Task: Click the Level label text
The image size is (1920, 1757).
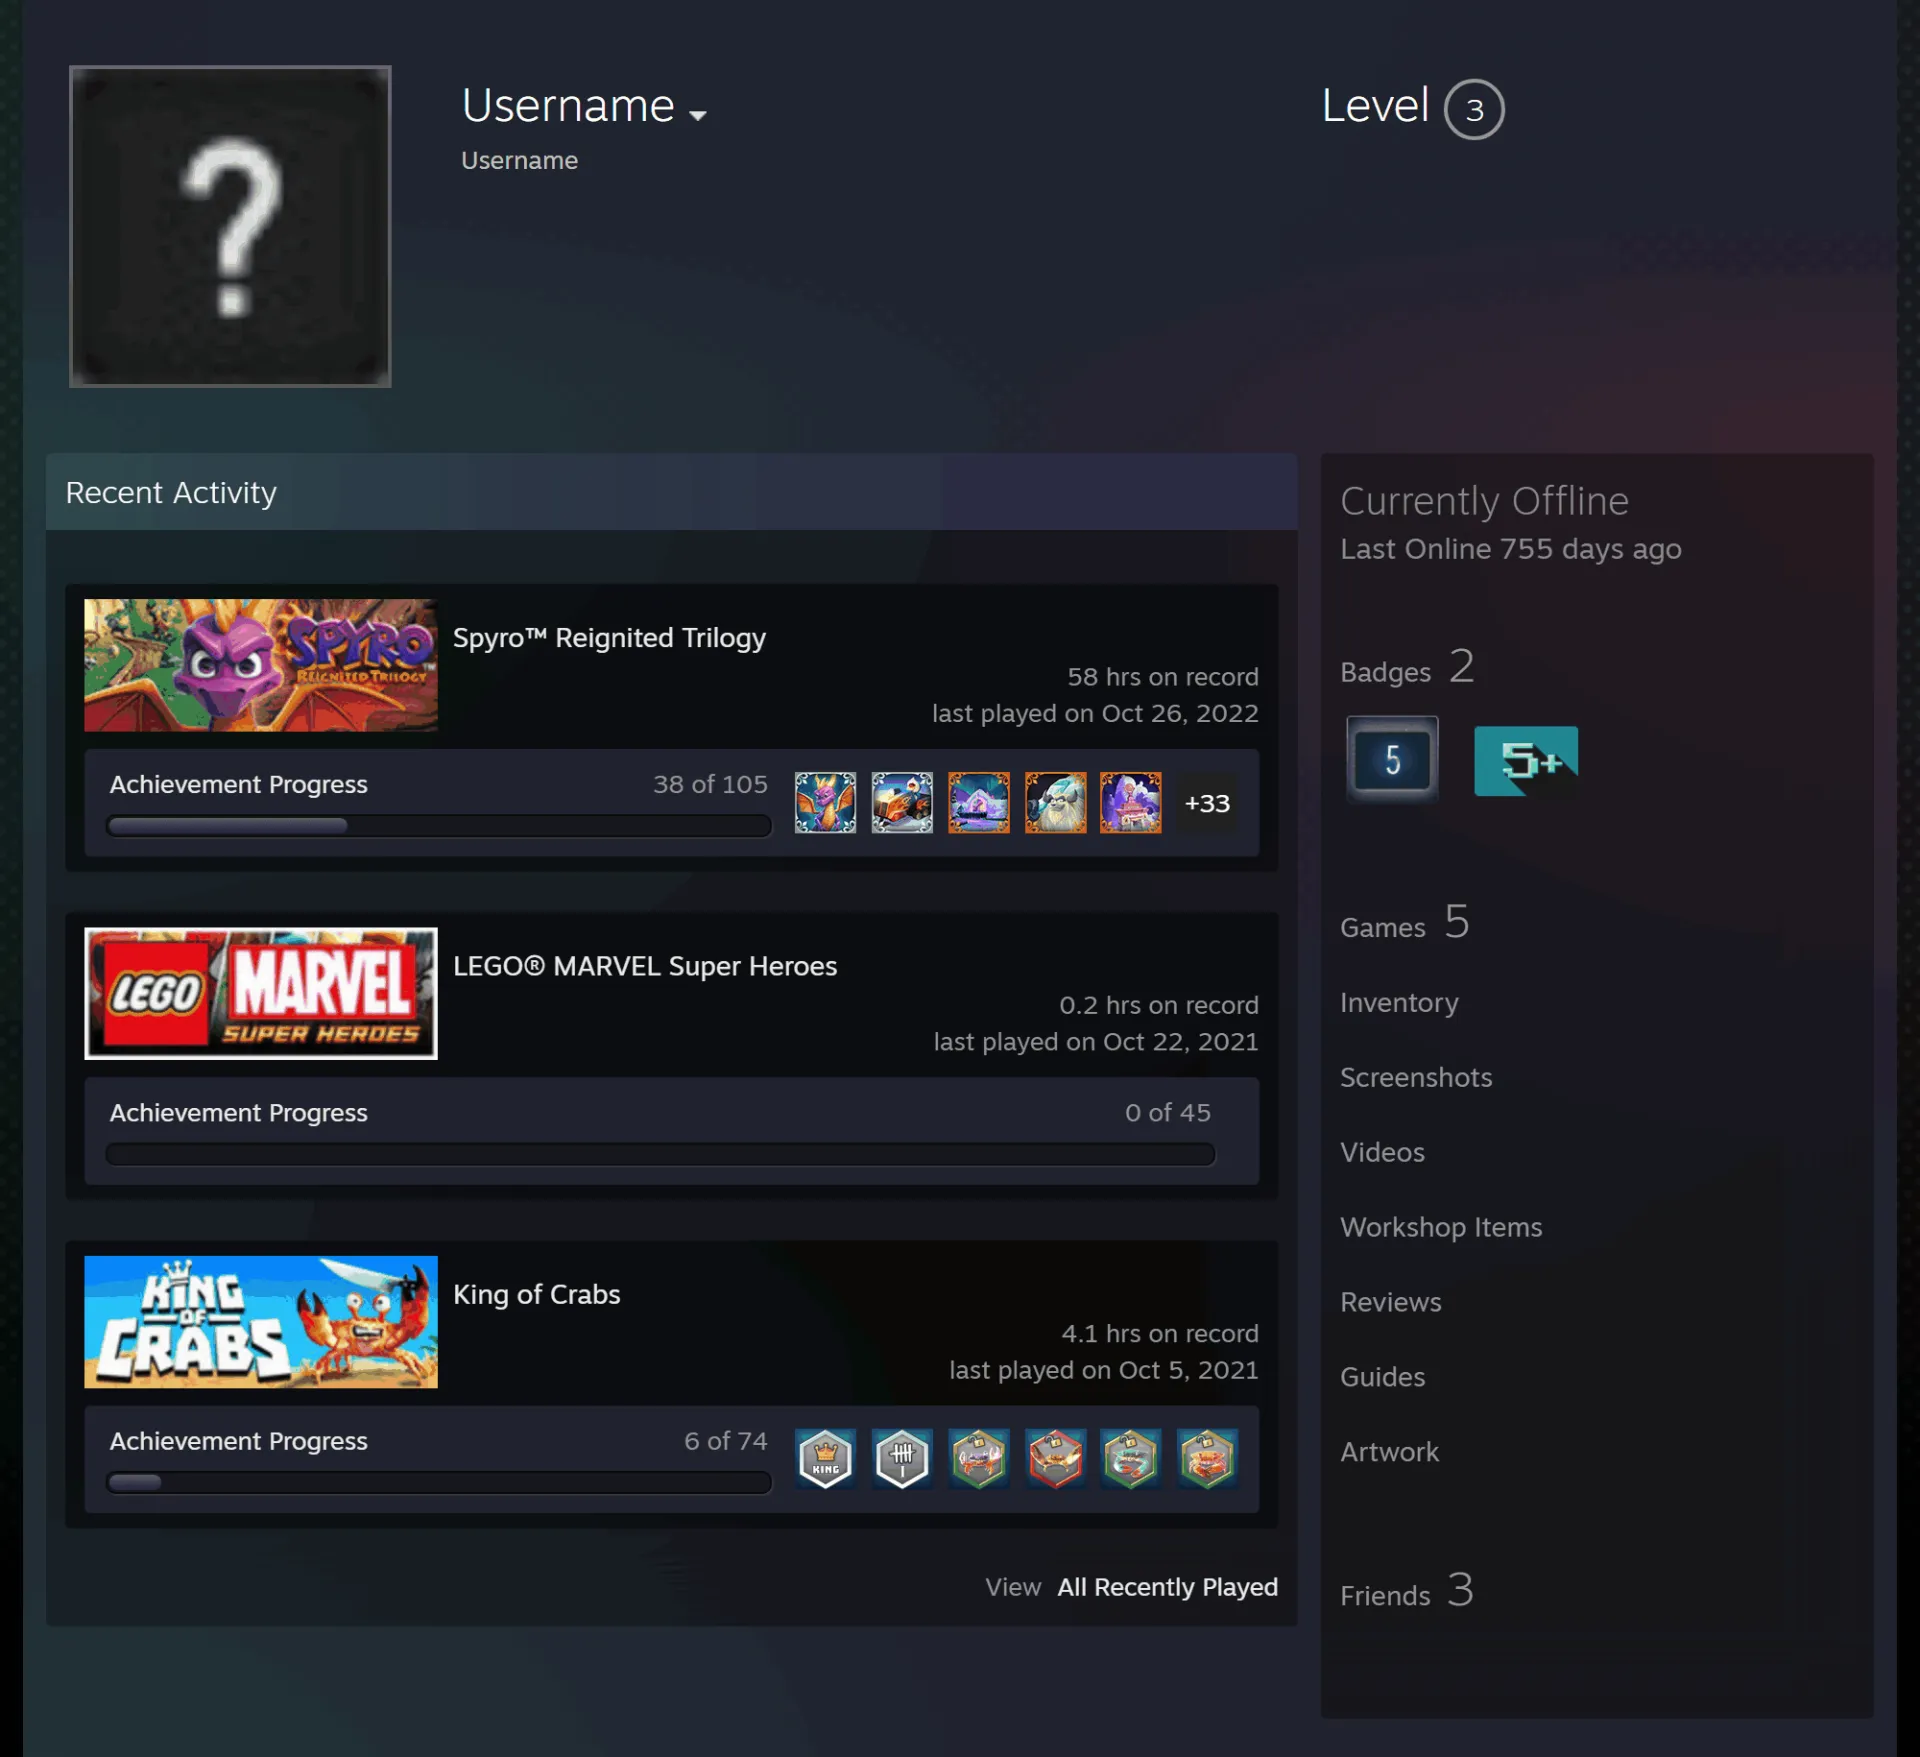Action: click(1375, 105)
